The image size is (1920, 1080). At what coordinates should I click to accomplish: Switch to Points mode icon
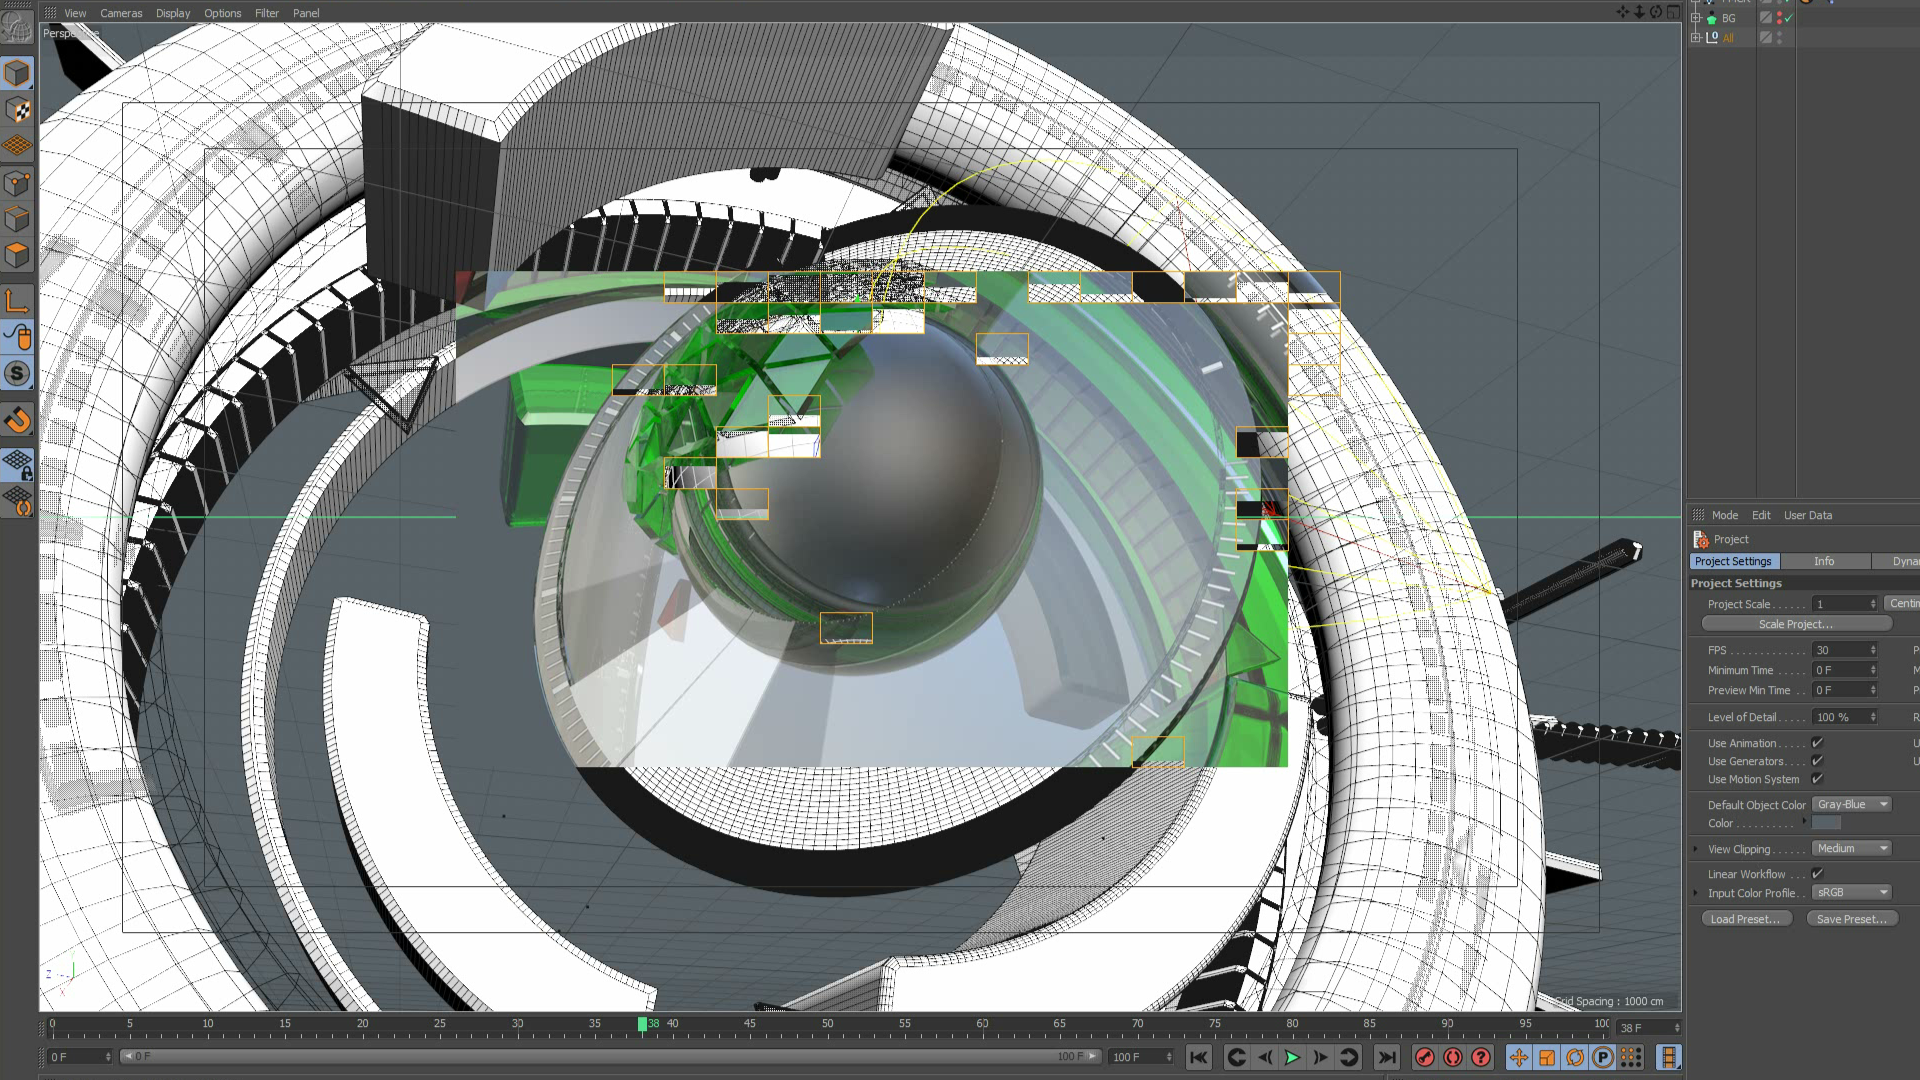click(x=17, y=183)
